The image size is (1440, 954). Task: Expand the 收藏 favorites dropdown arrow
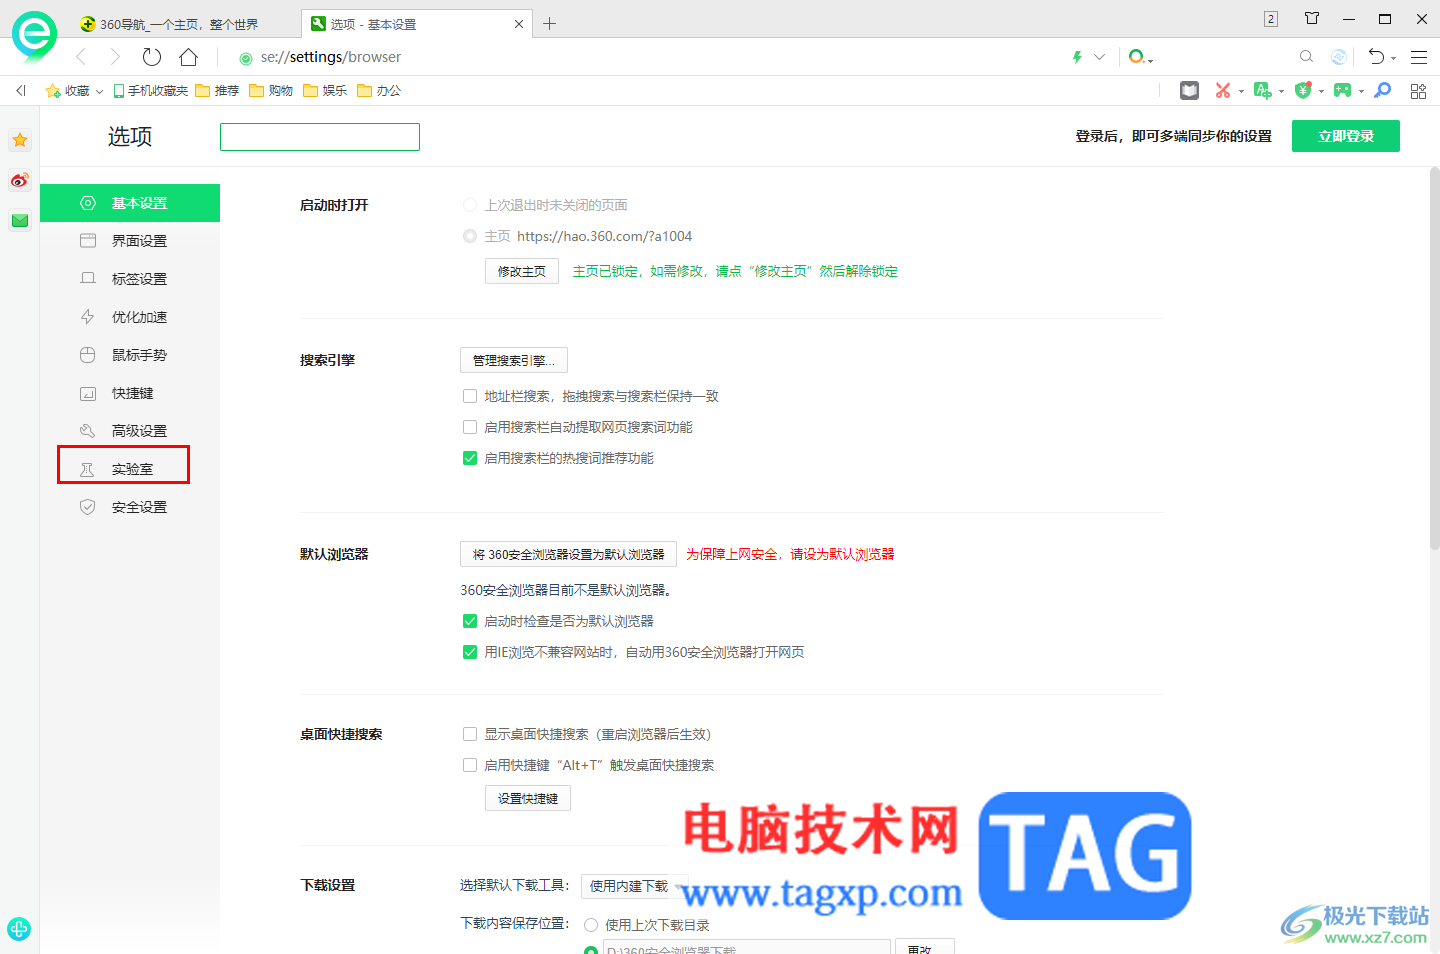point(100,91)
